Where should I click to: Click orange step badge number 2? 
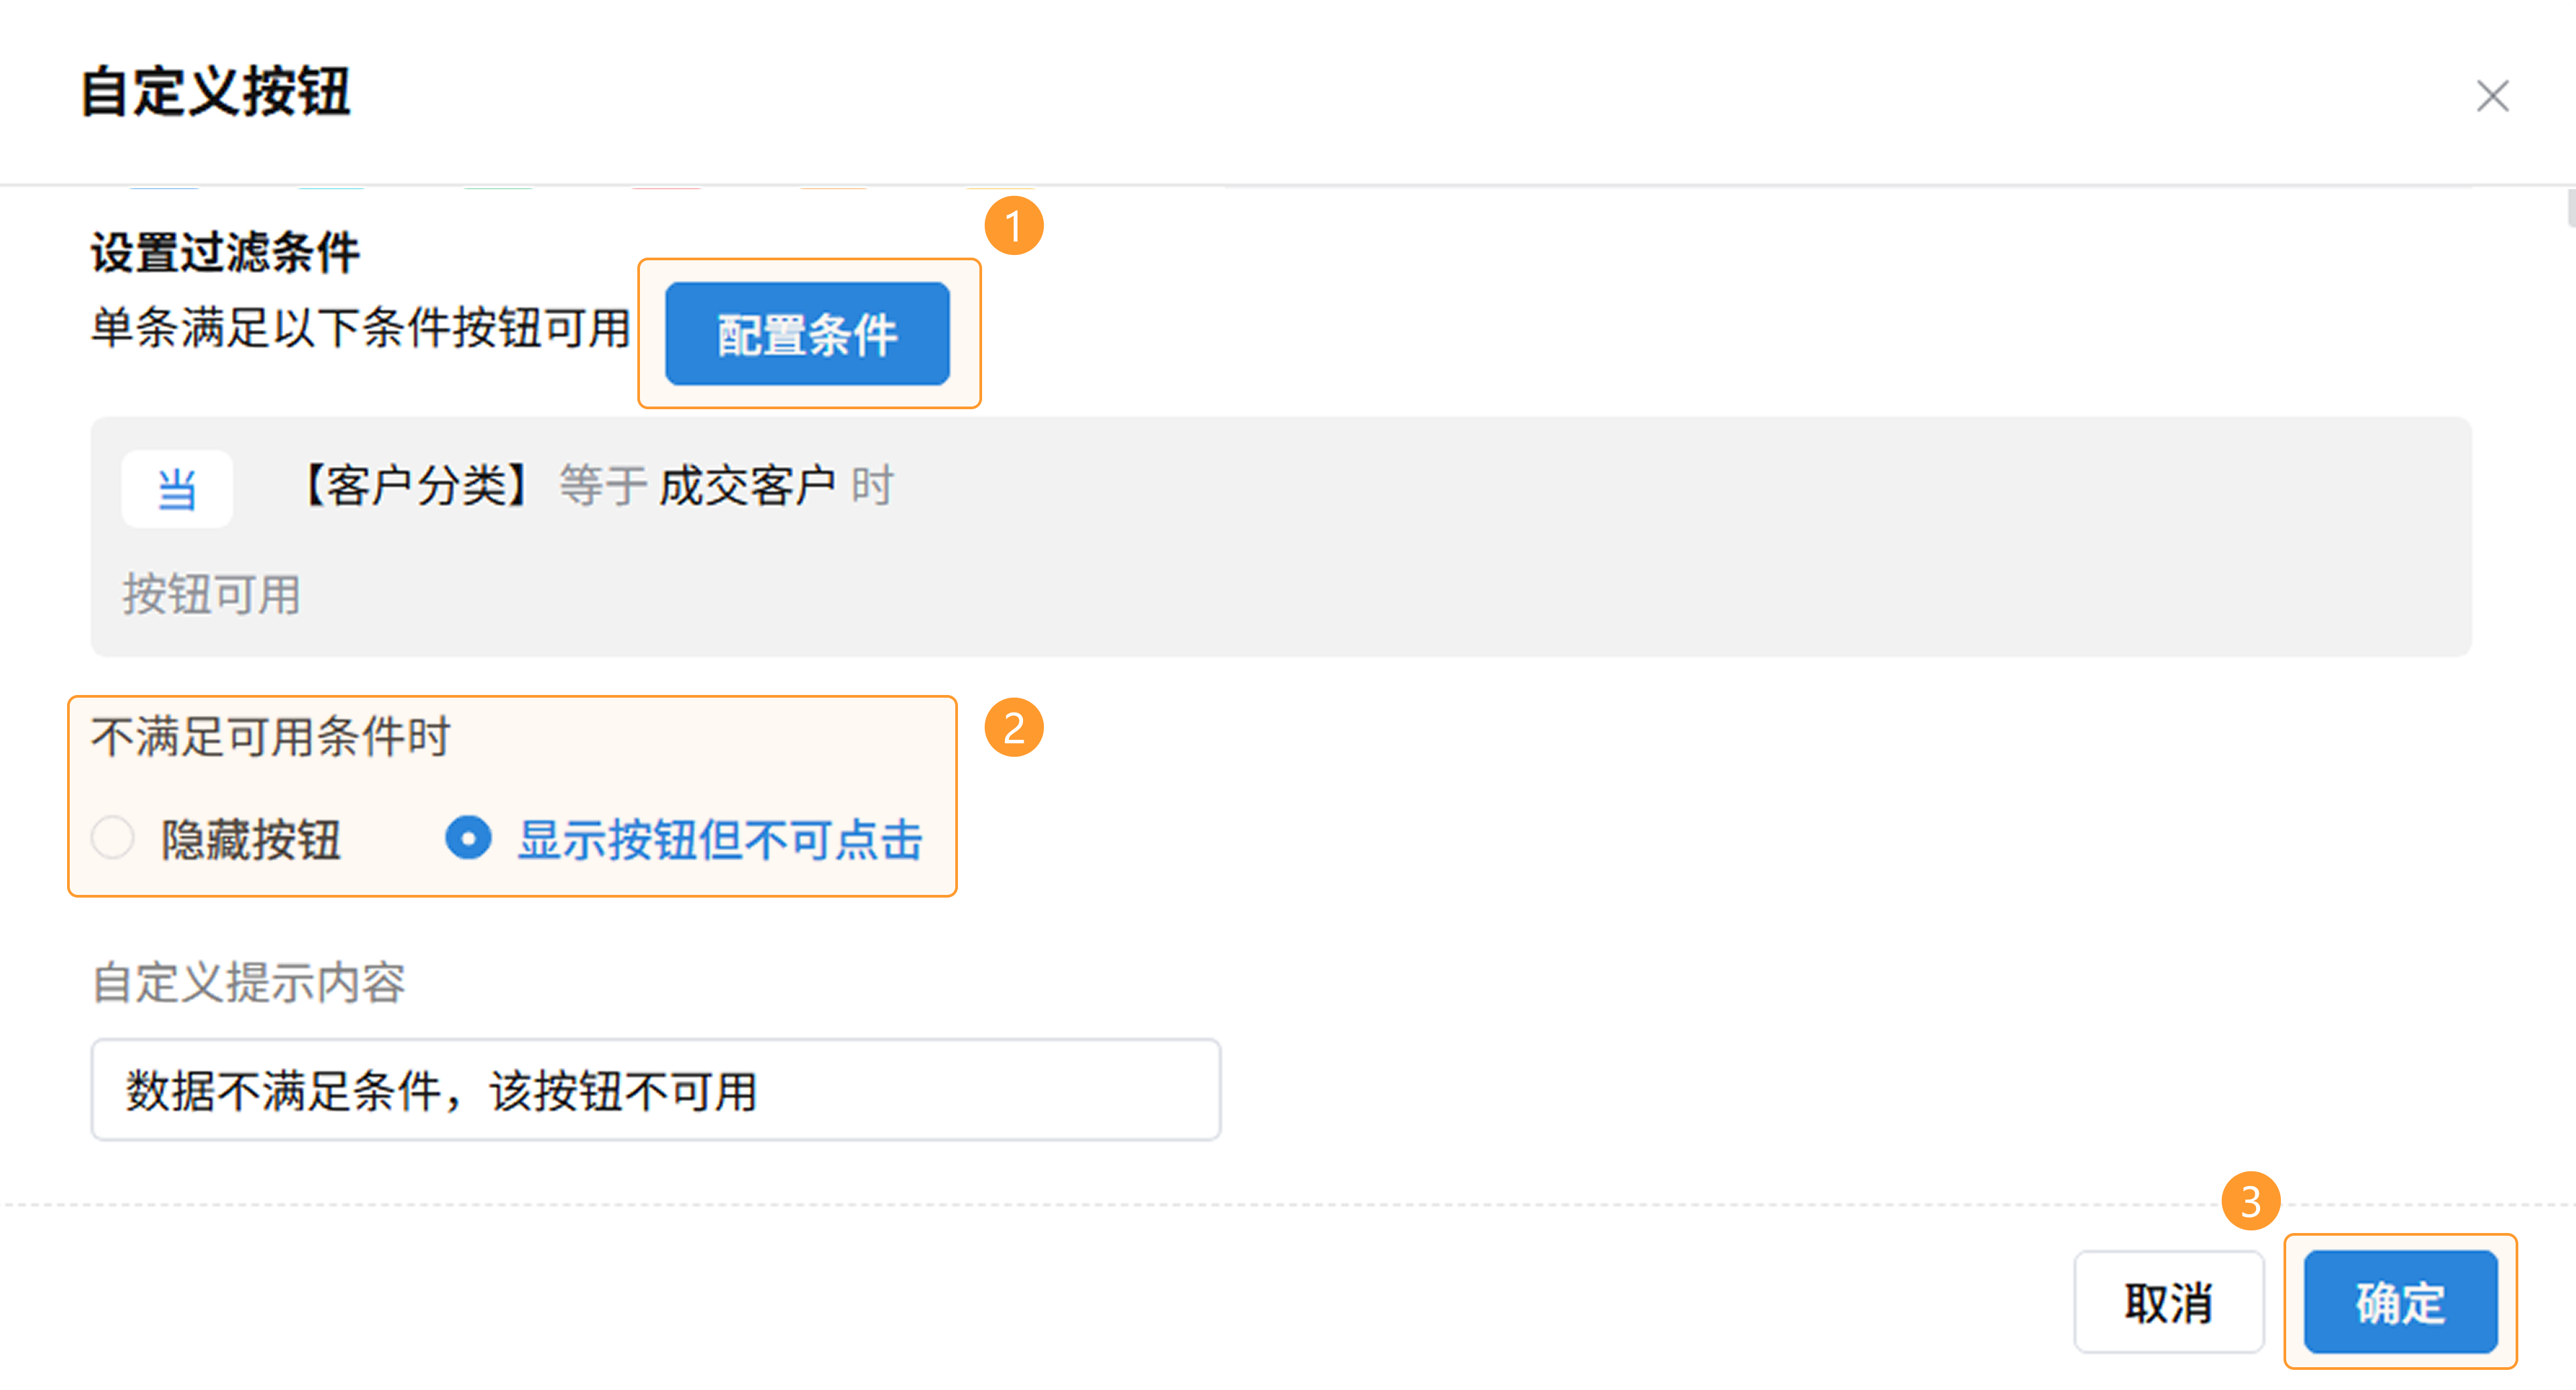click(1014, 728)
